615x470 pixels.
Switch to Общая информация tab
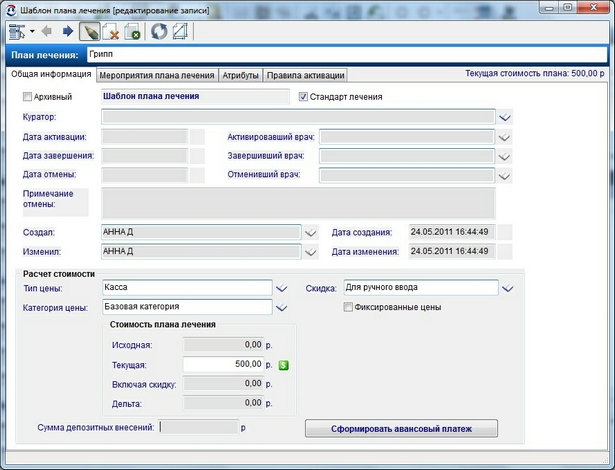point(51,74)
